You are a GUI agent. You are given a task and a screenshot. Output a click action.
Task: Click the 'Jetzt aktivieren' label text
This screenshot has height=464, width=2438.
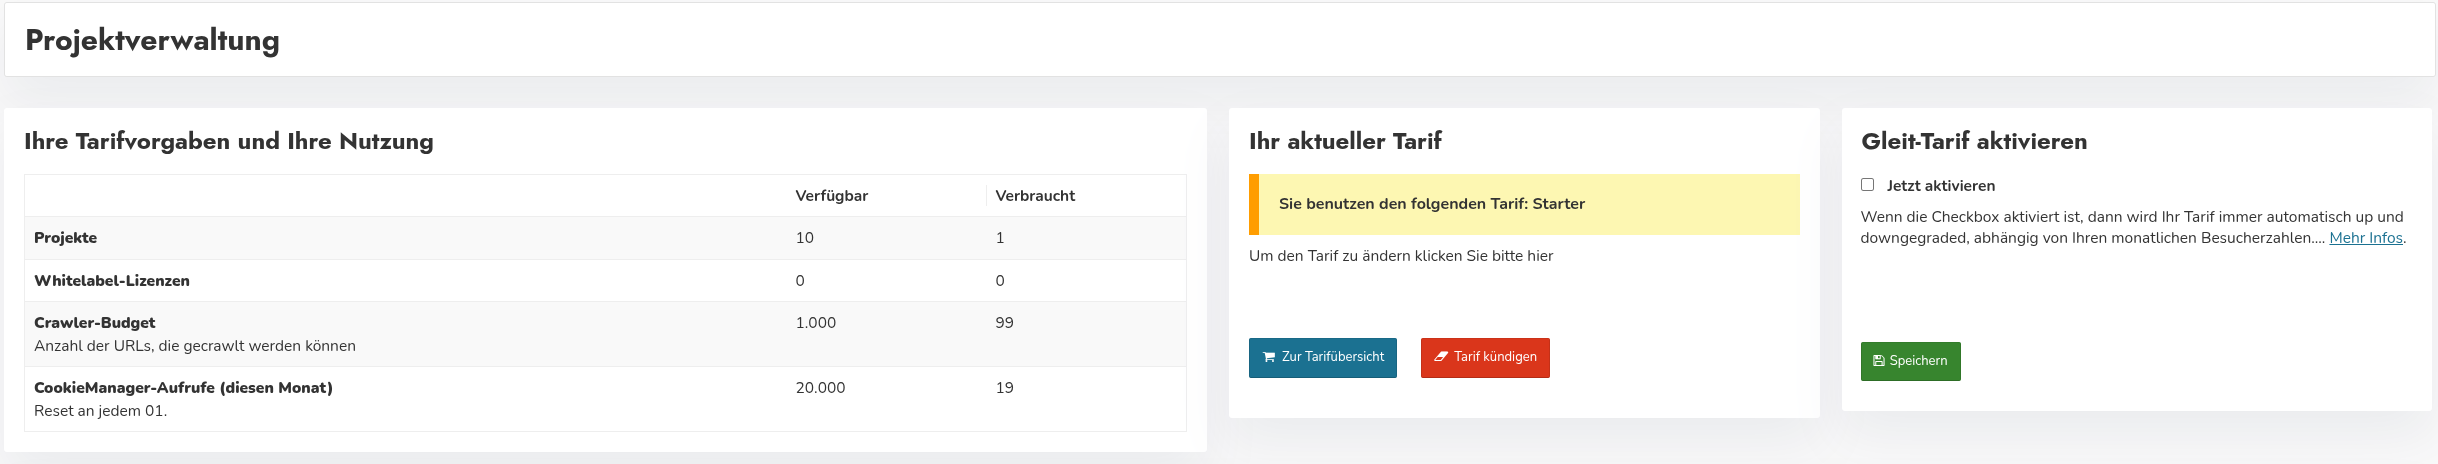click(x=1940, y=186)
